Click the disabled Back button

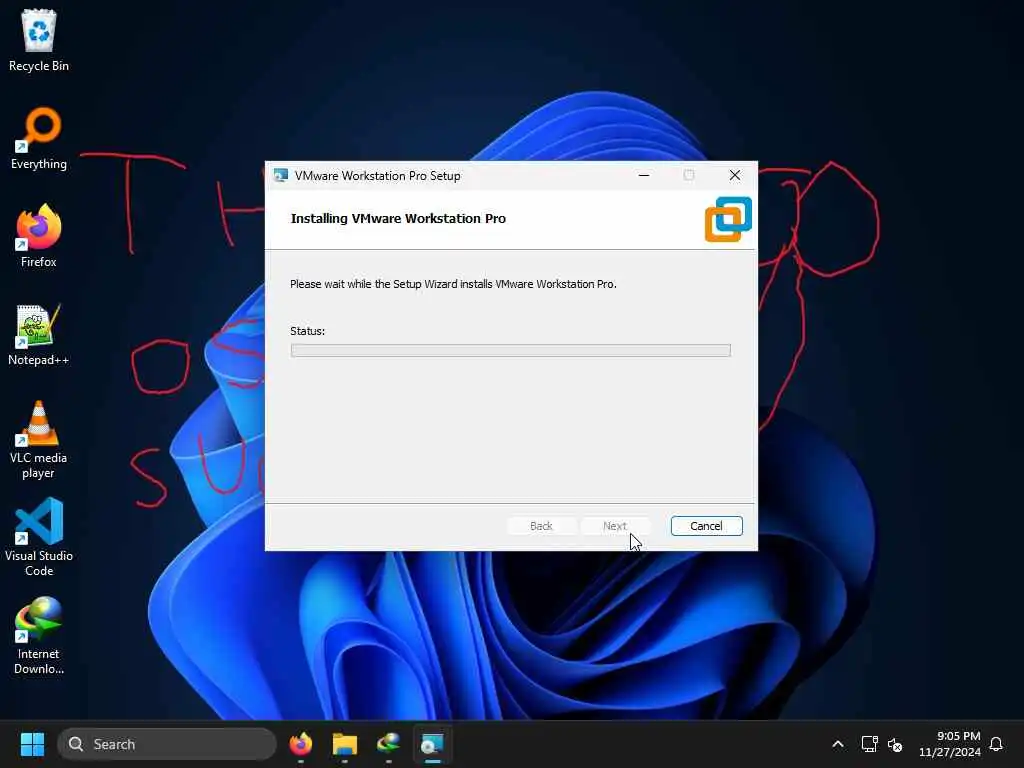pyautogui.click(x=541, y=526)
